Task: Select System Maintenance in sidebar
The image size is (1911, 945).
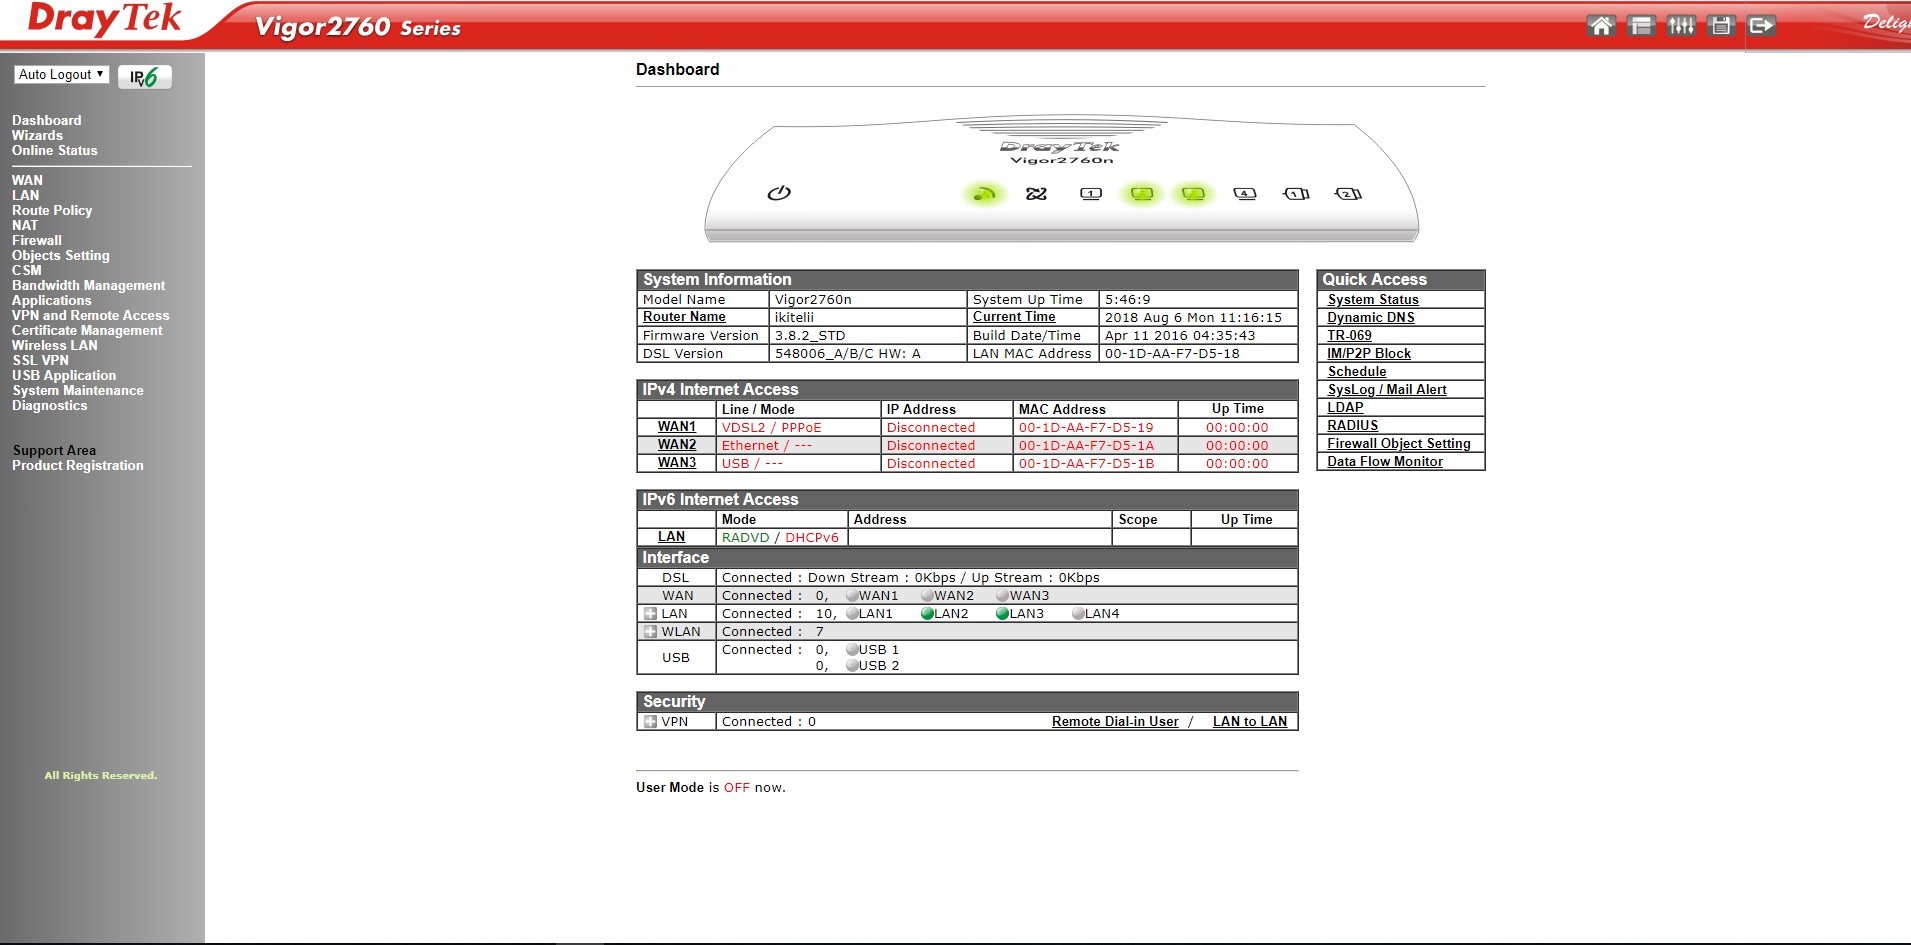Action: click(78, 391)
